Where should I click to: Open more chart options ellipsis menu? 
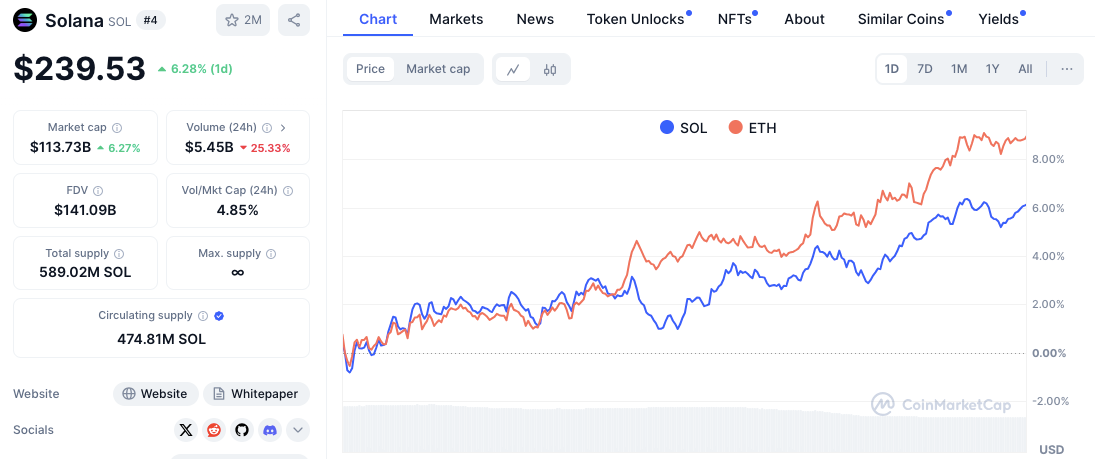click(x=1067, y=69)
